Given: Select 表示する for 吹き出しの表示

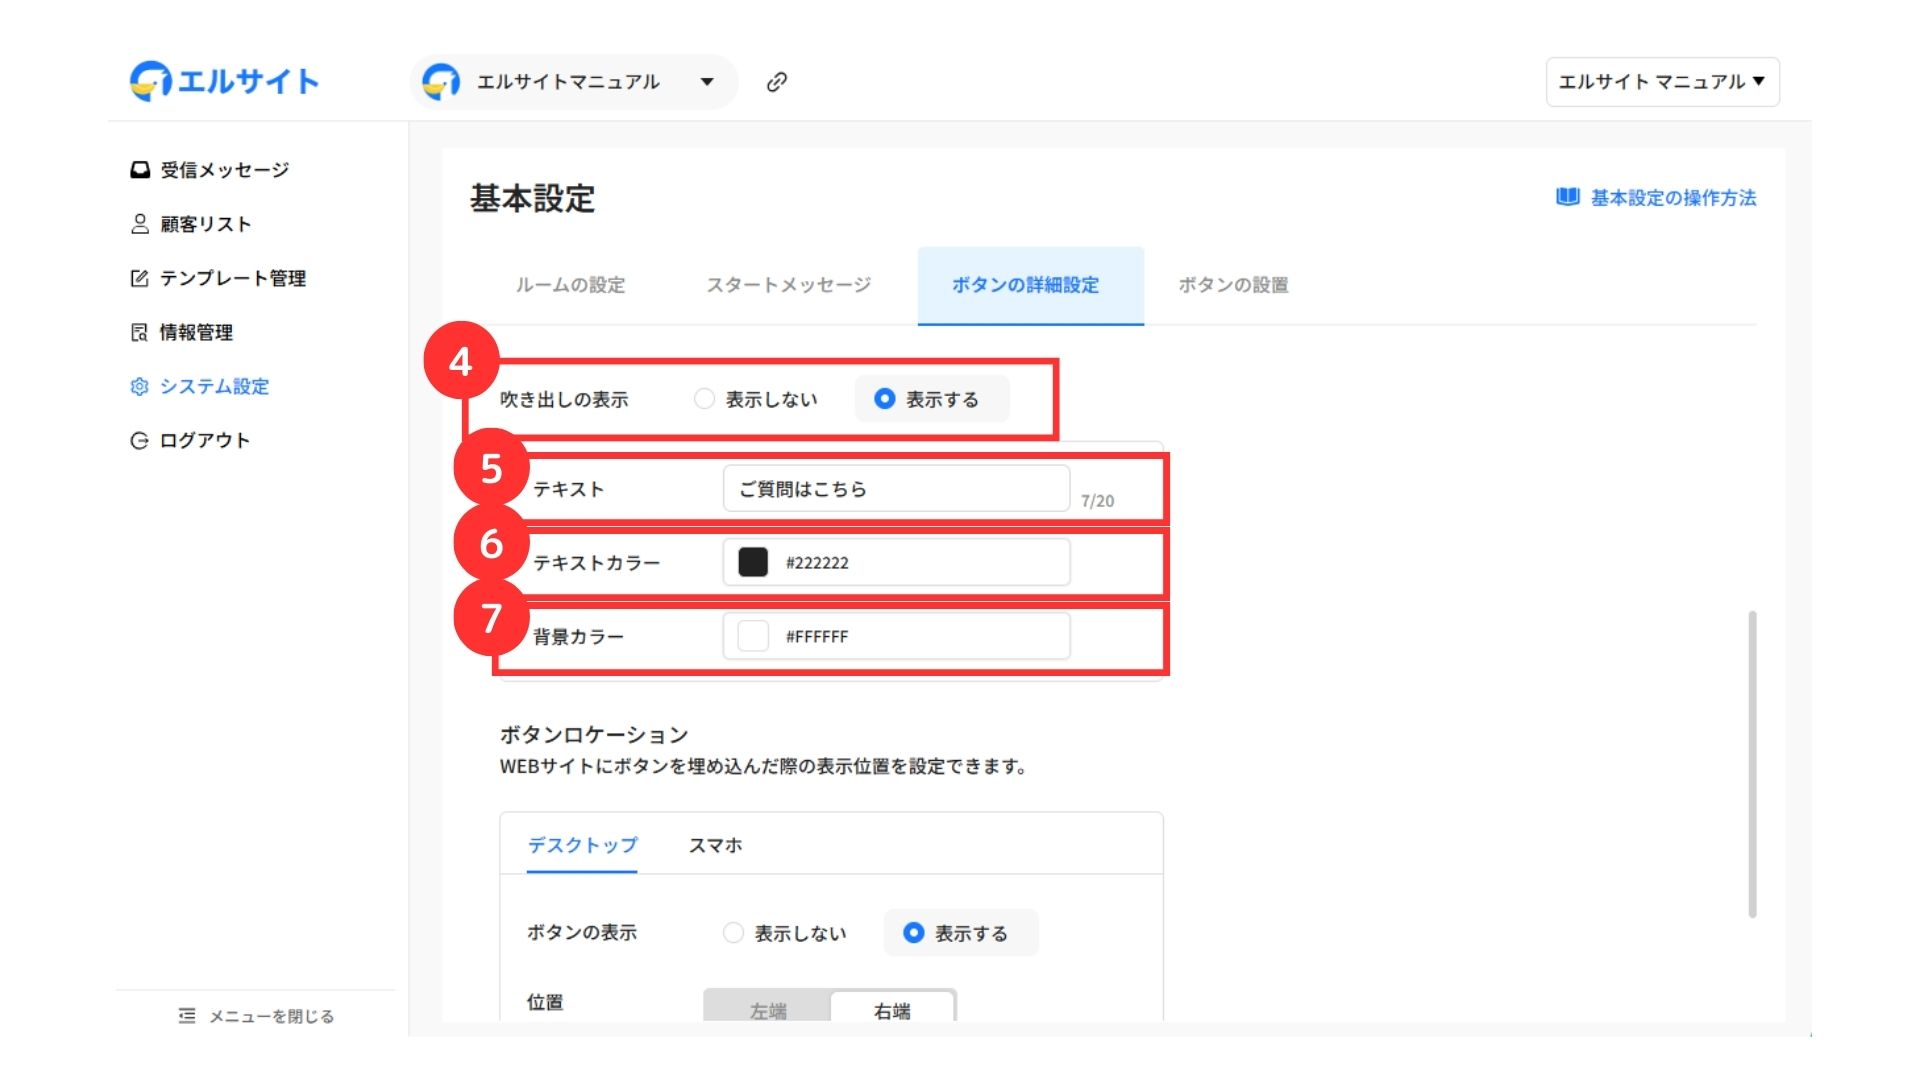Looking at the screenshot, I should pyautogui.click(x=884, y=399).
